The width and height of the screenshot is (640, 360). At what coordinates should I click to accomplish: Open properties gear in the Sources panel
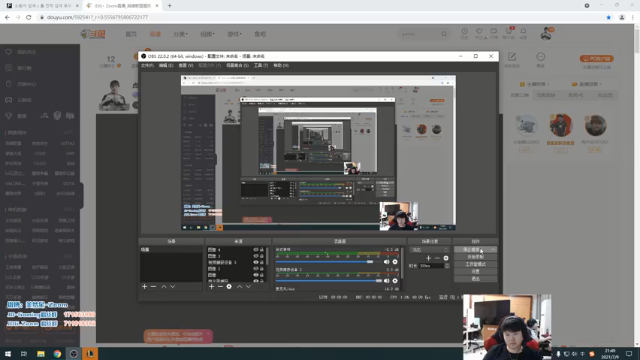229,287
